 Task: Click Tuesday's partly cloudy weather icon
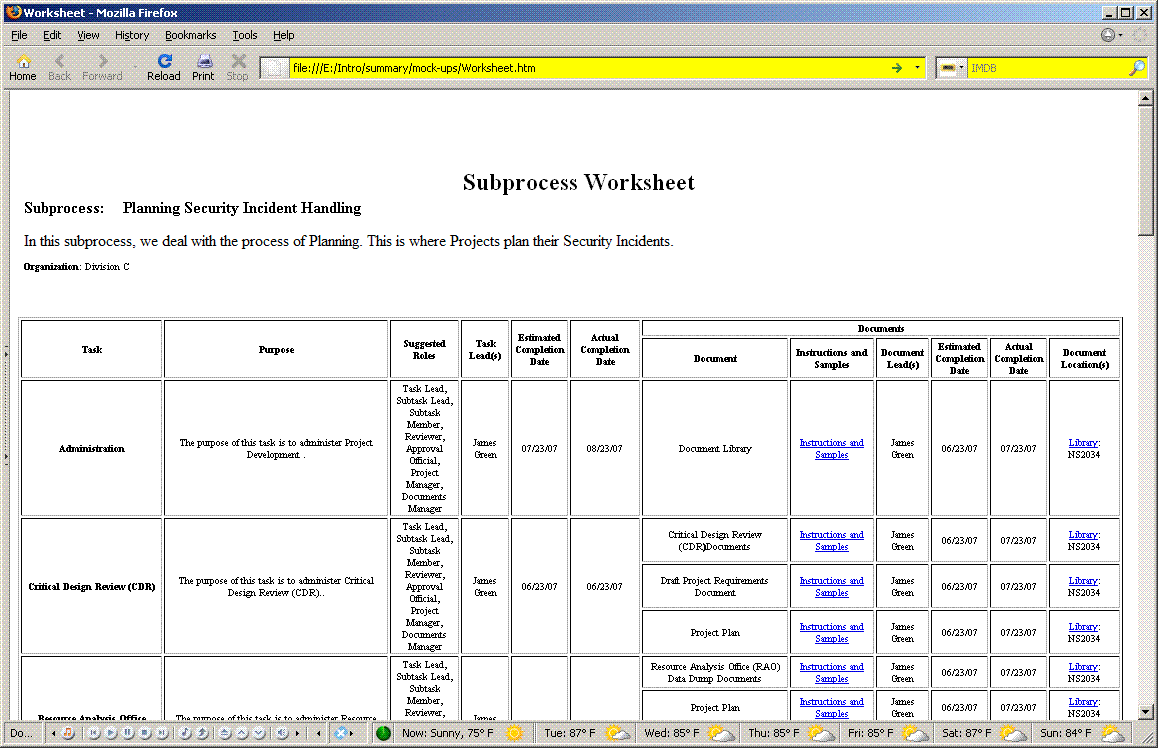click(617, 733)
